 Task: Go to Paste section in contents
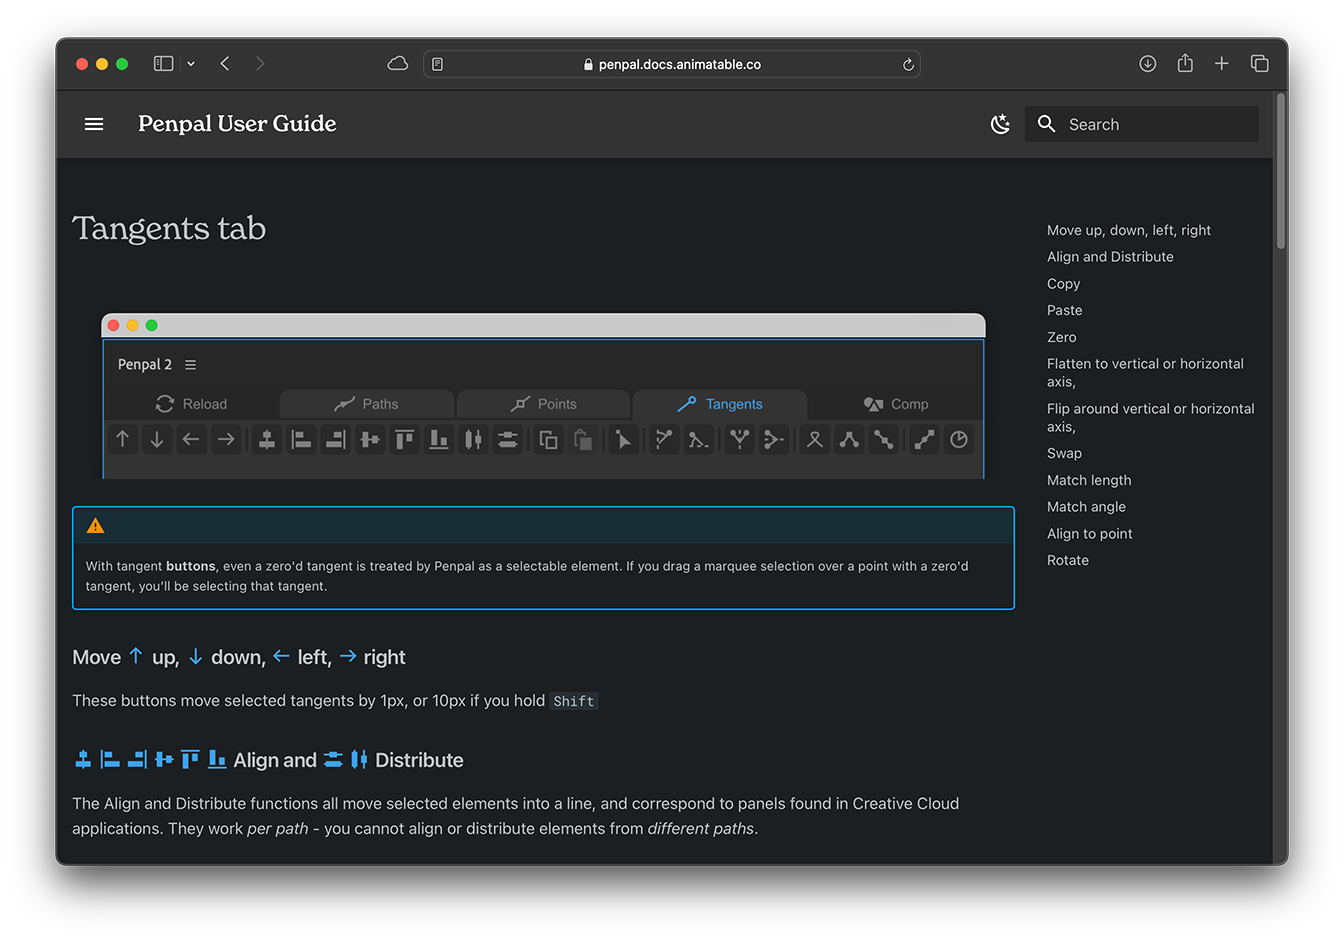pos(1064,311)
